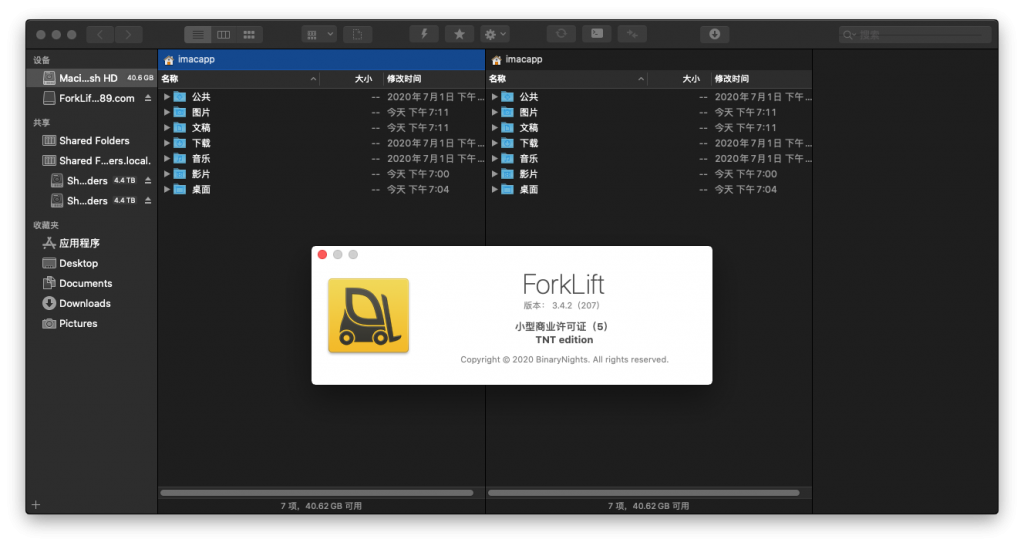Select 下载 folder icon in right pane
The height and width of the screenshot is (546, 1024).
tap(507, 143)
